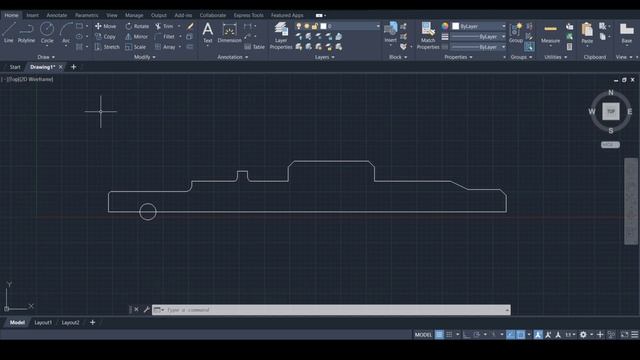This screenshot has width=640, height=360.
Task: Pick the Arc tool
Action: click(66, 33)
